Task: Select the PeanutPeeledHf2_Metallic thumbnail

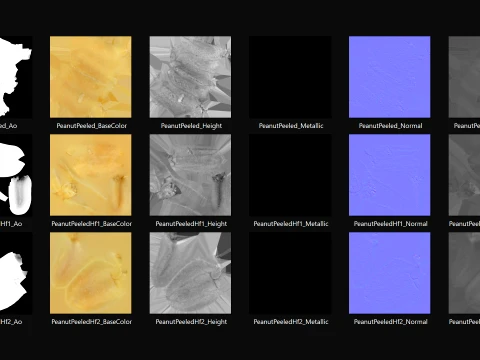Action: click(x=290, y=273)
